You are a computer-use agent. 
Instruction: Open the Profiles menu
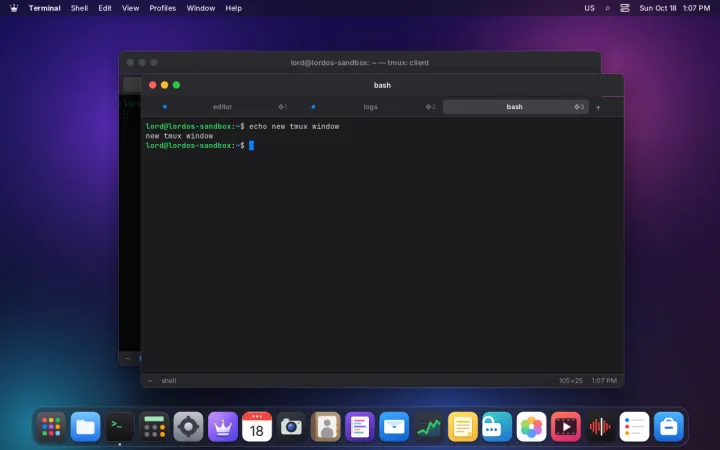163,8
